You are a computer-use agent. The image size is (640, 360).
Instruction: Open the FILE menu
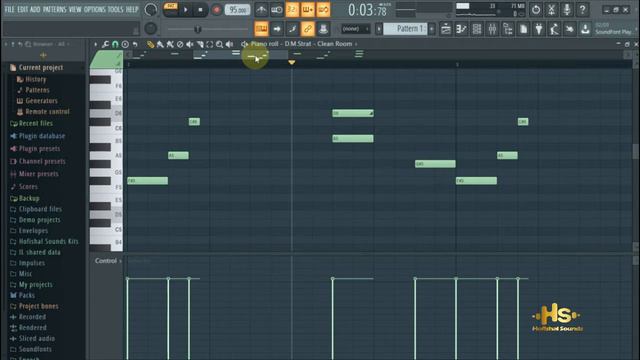[x=9, y=9]
